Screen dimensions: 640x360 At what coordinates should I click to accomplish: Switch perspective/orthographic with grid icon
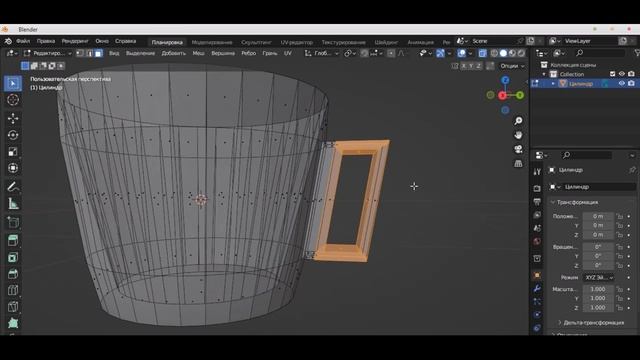click(518, 164)
